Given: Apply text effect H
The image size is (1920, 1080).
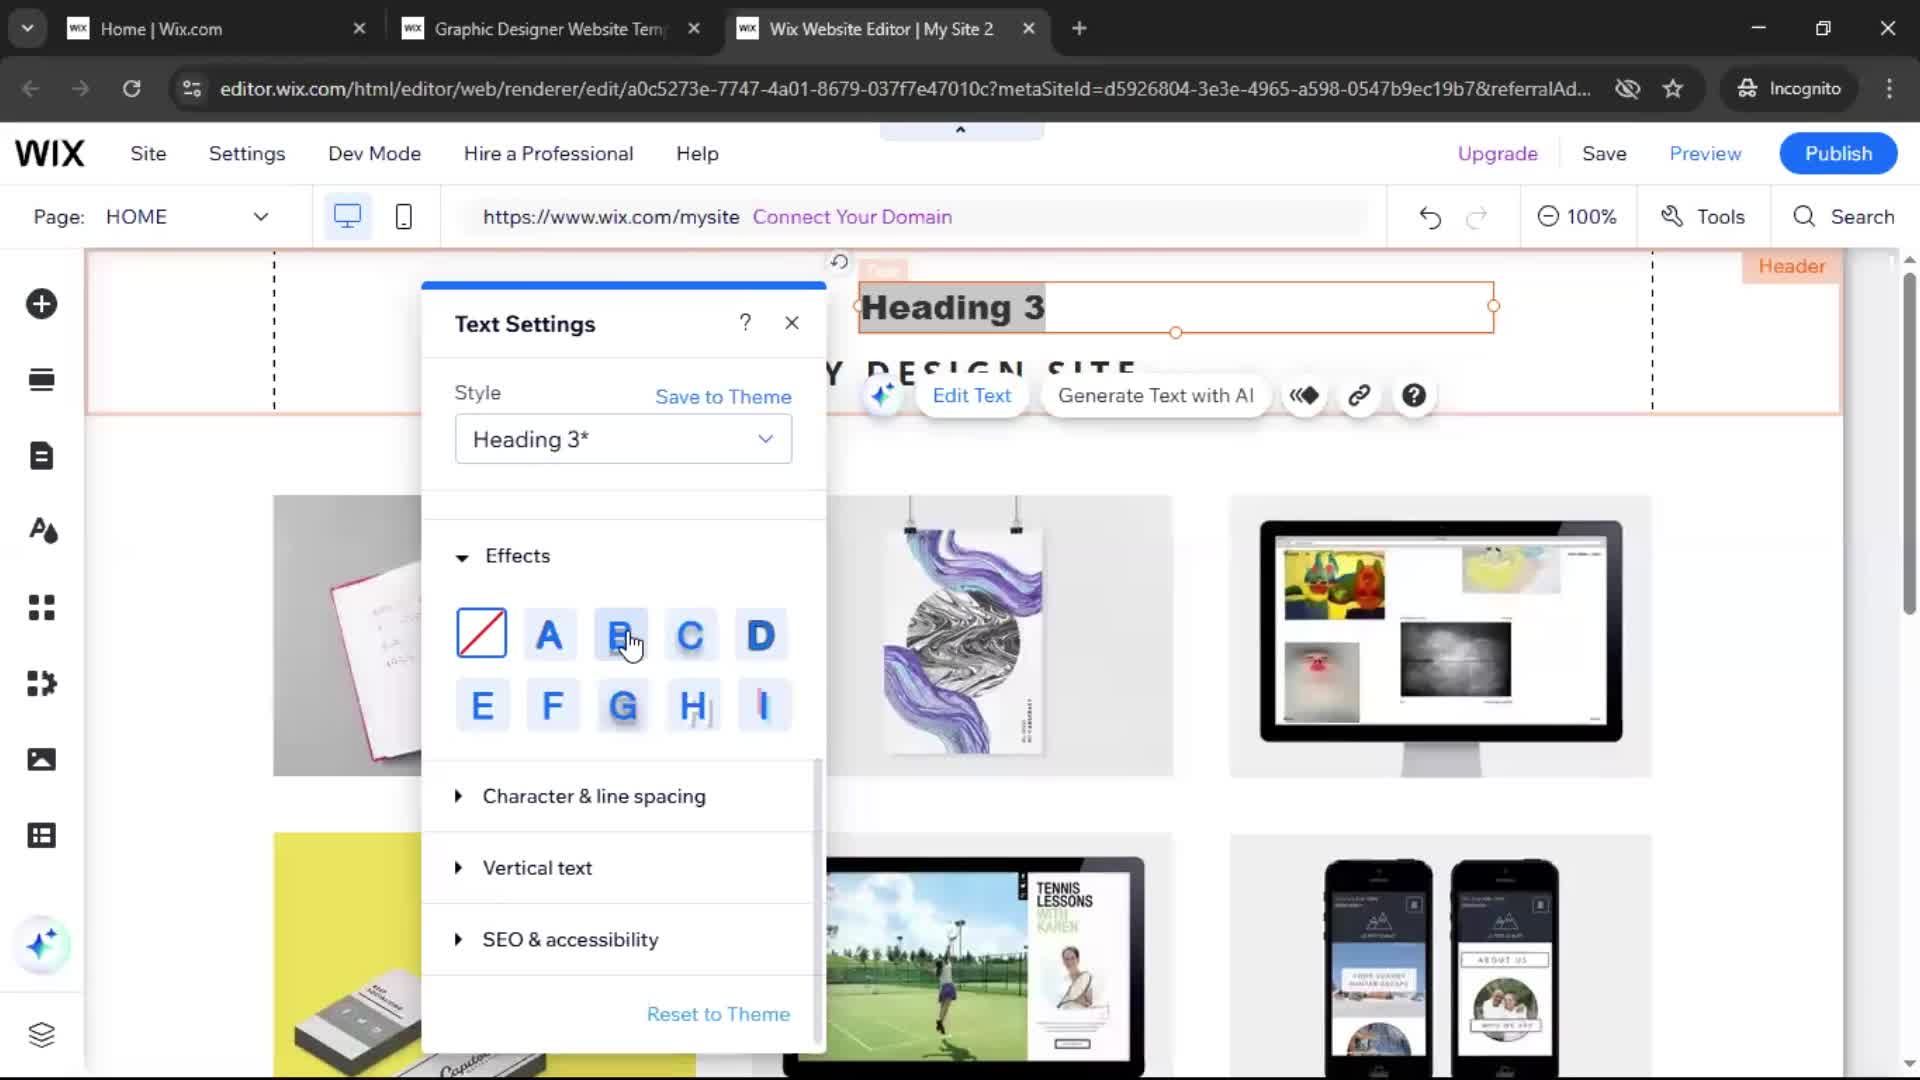Looking at the screenshot, I should tap(693, 705).
